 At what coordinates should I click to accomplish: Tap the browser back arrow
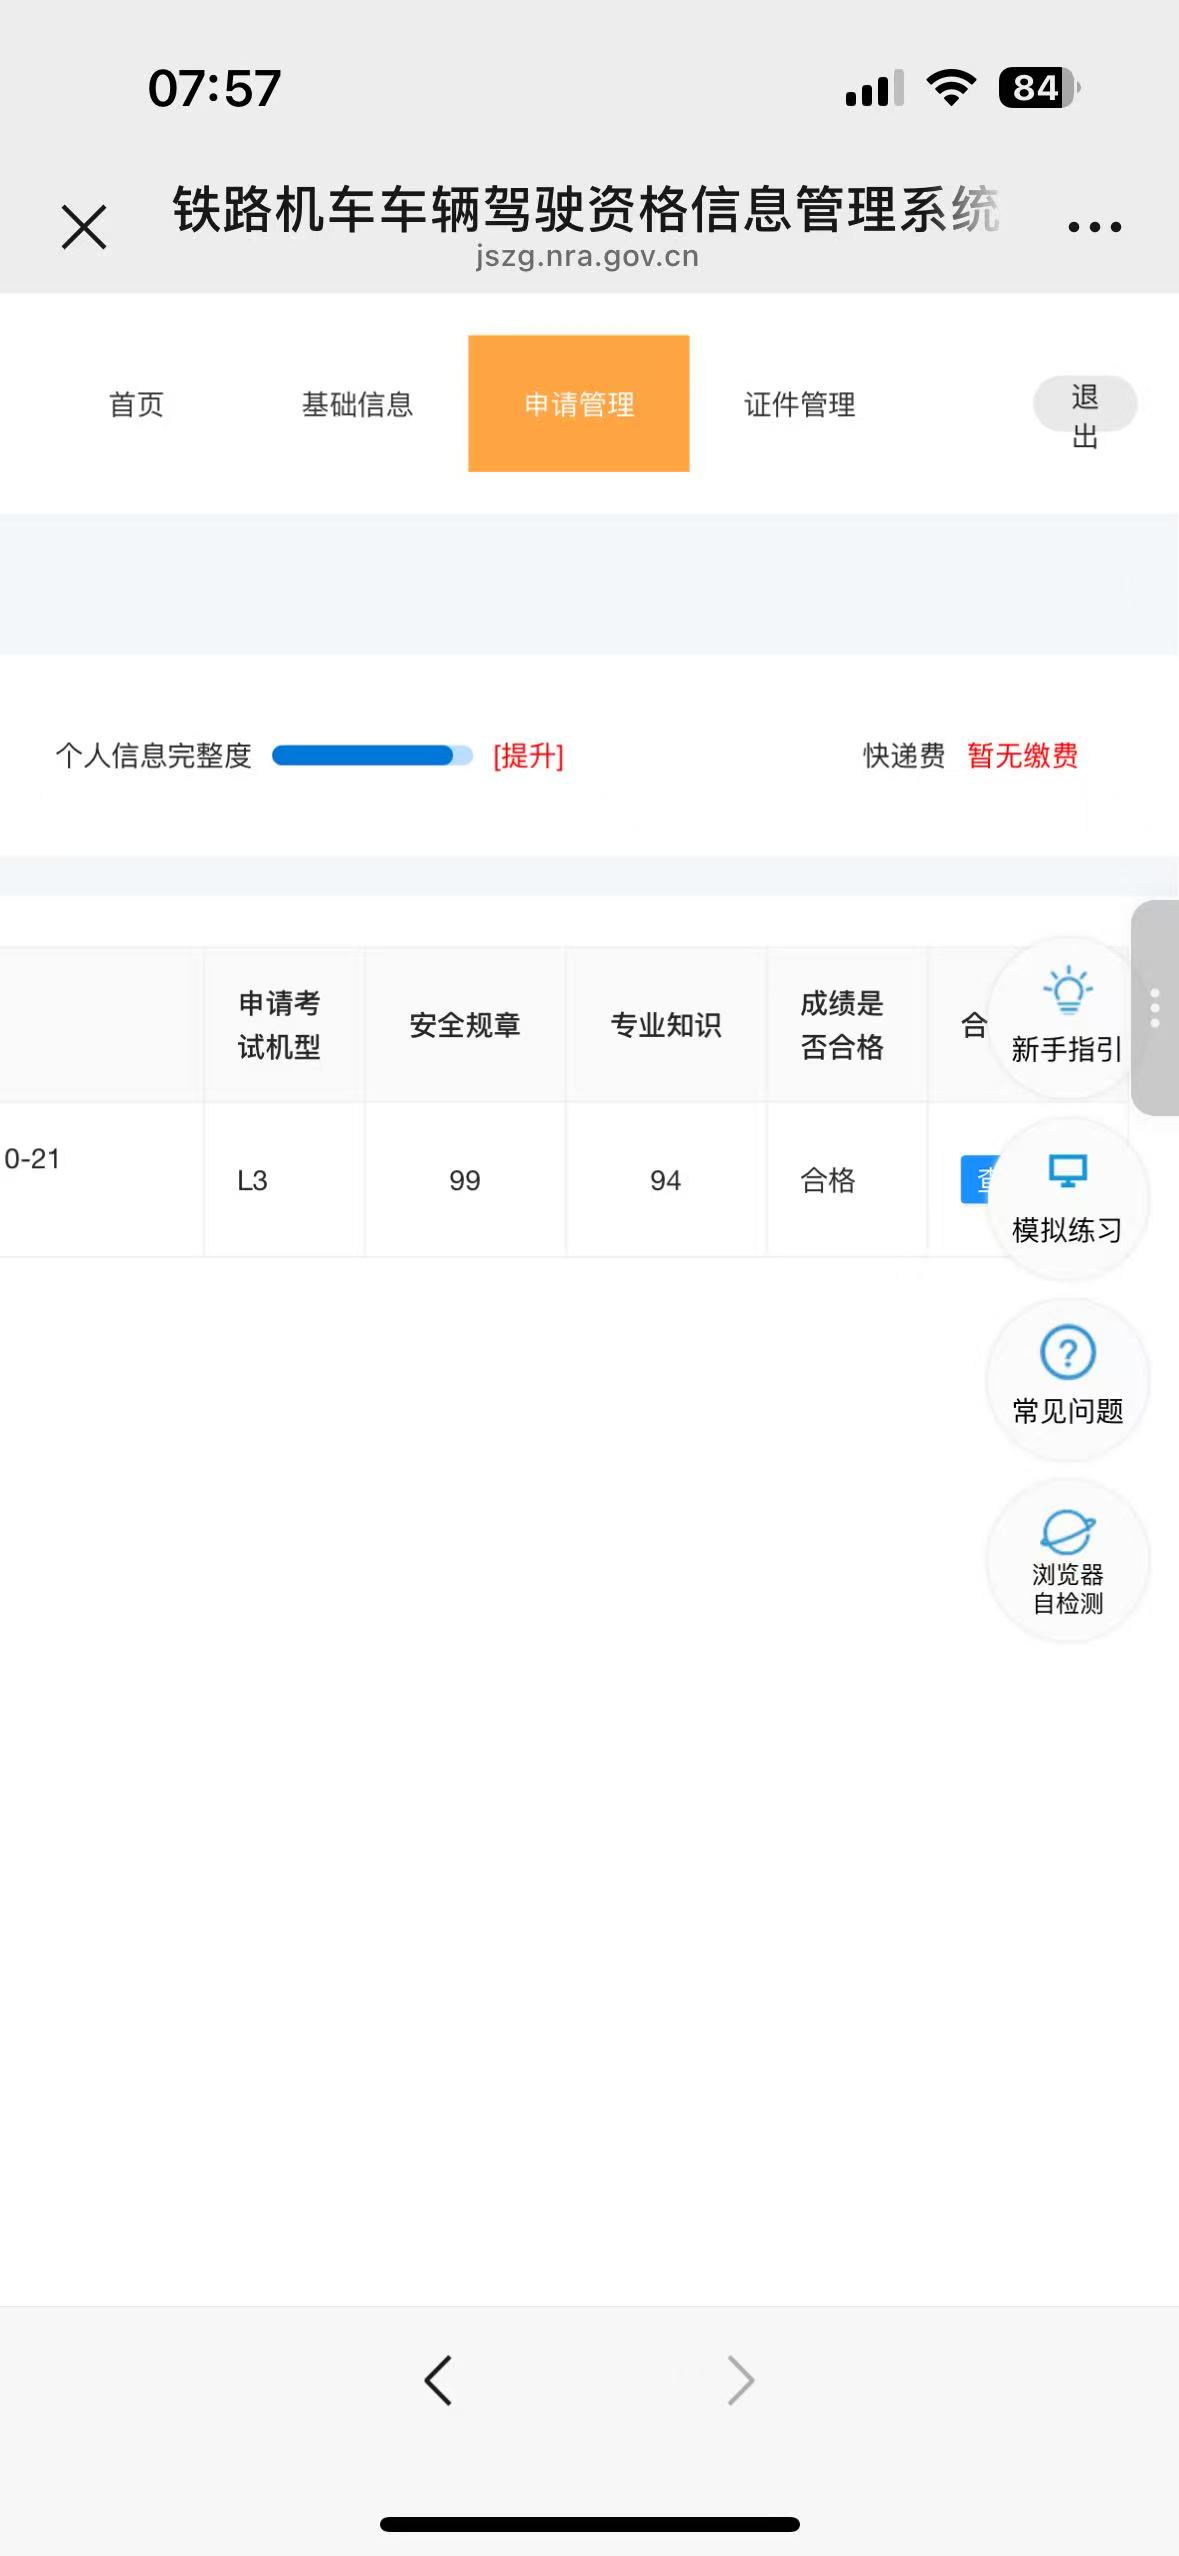[x=438, y=2380]
